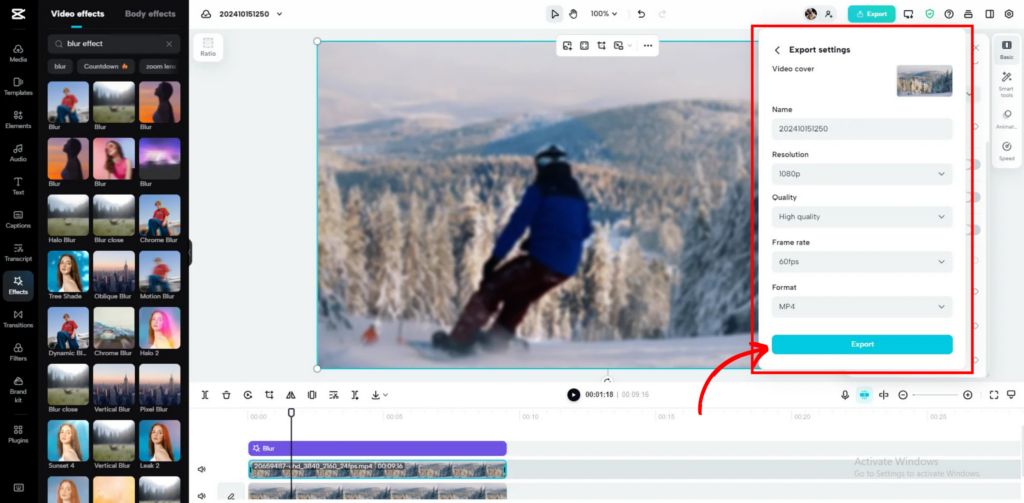1024x503 pixels.
Task: Open the settings gear in top bar
Action: click(x=1008, y=14)
